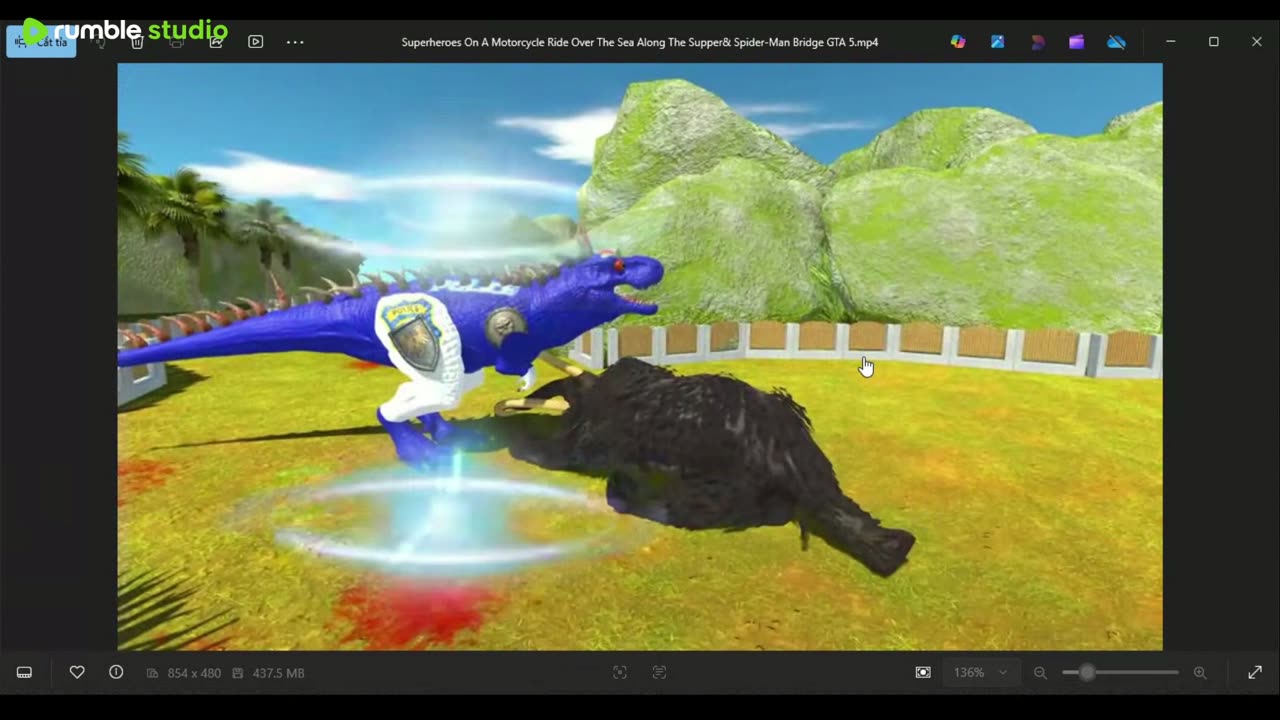The image size is (1280, 720).
Task: Click the delete trash can icon
Action: tap(138, 42)
